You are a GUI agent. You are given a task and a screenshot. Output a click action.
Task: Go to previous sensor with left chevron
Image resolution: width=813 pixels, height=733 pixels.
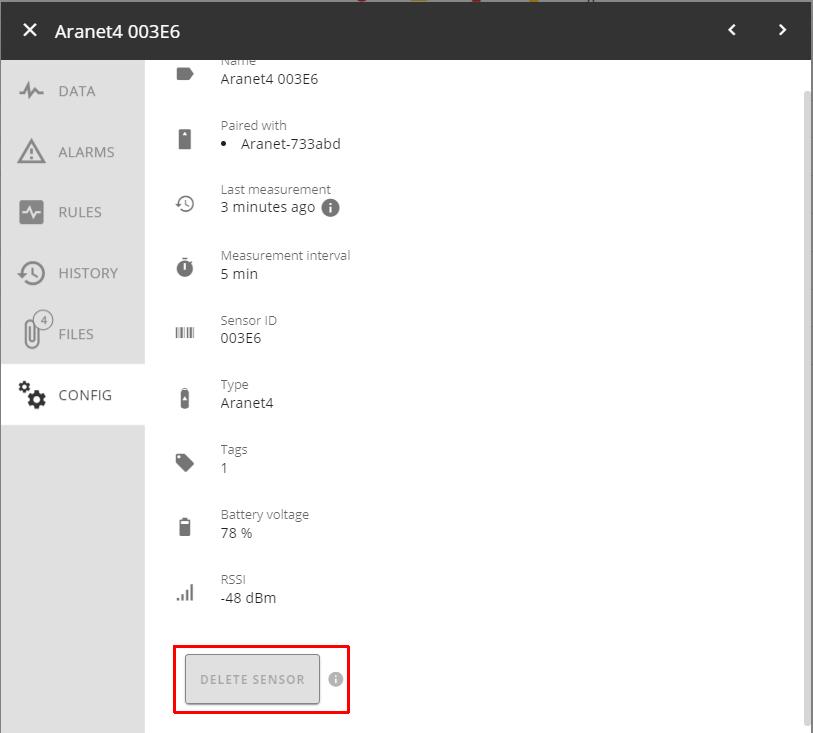click(732, 30)
